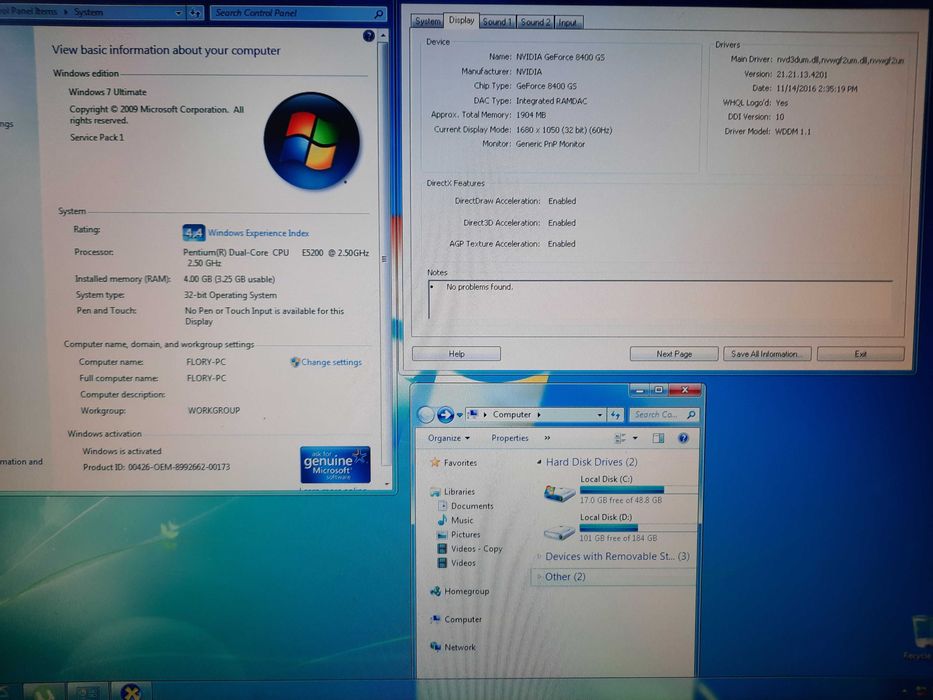Toggle the preview pane icon
Image resolution: width=933 pixels, height=700 pixels.
tap(658, 438)
